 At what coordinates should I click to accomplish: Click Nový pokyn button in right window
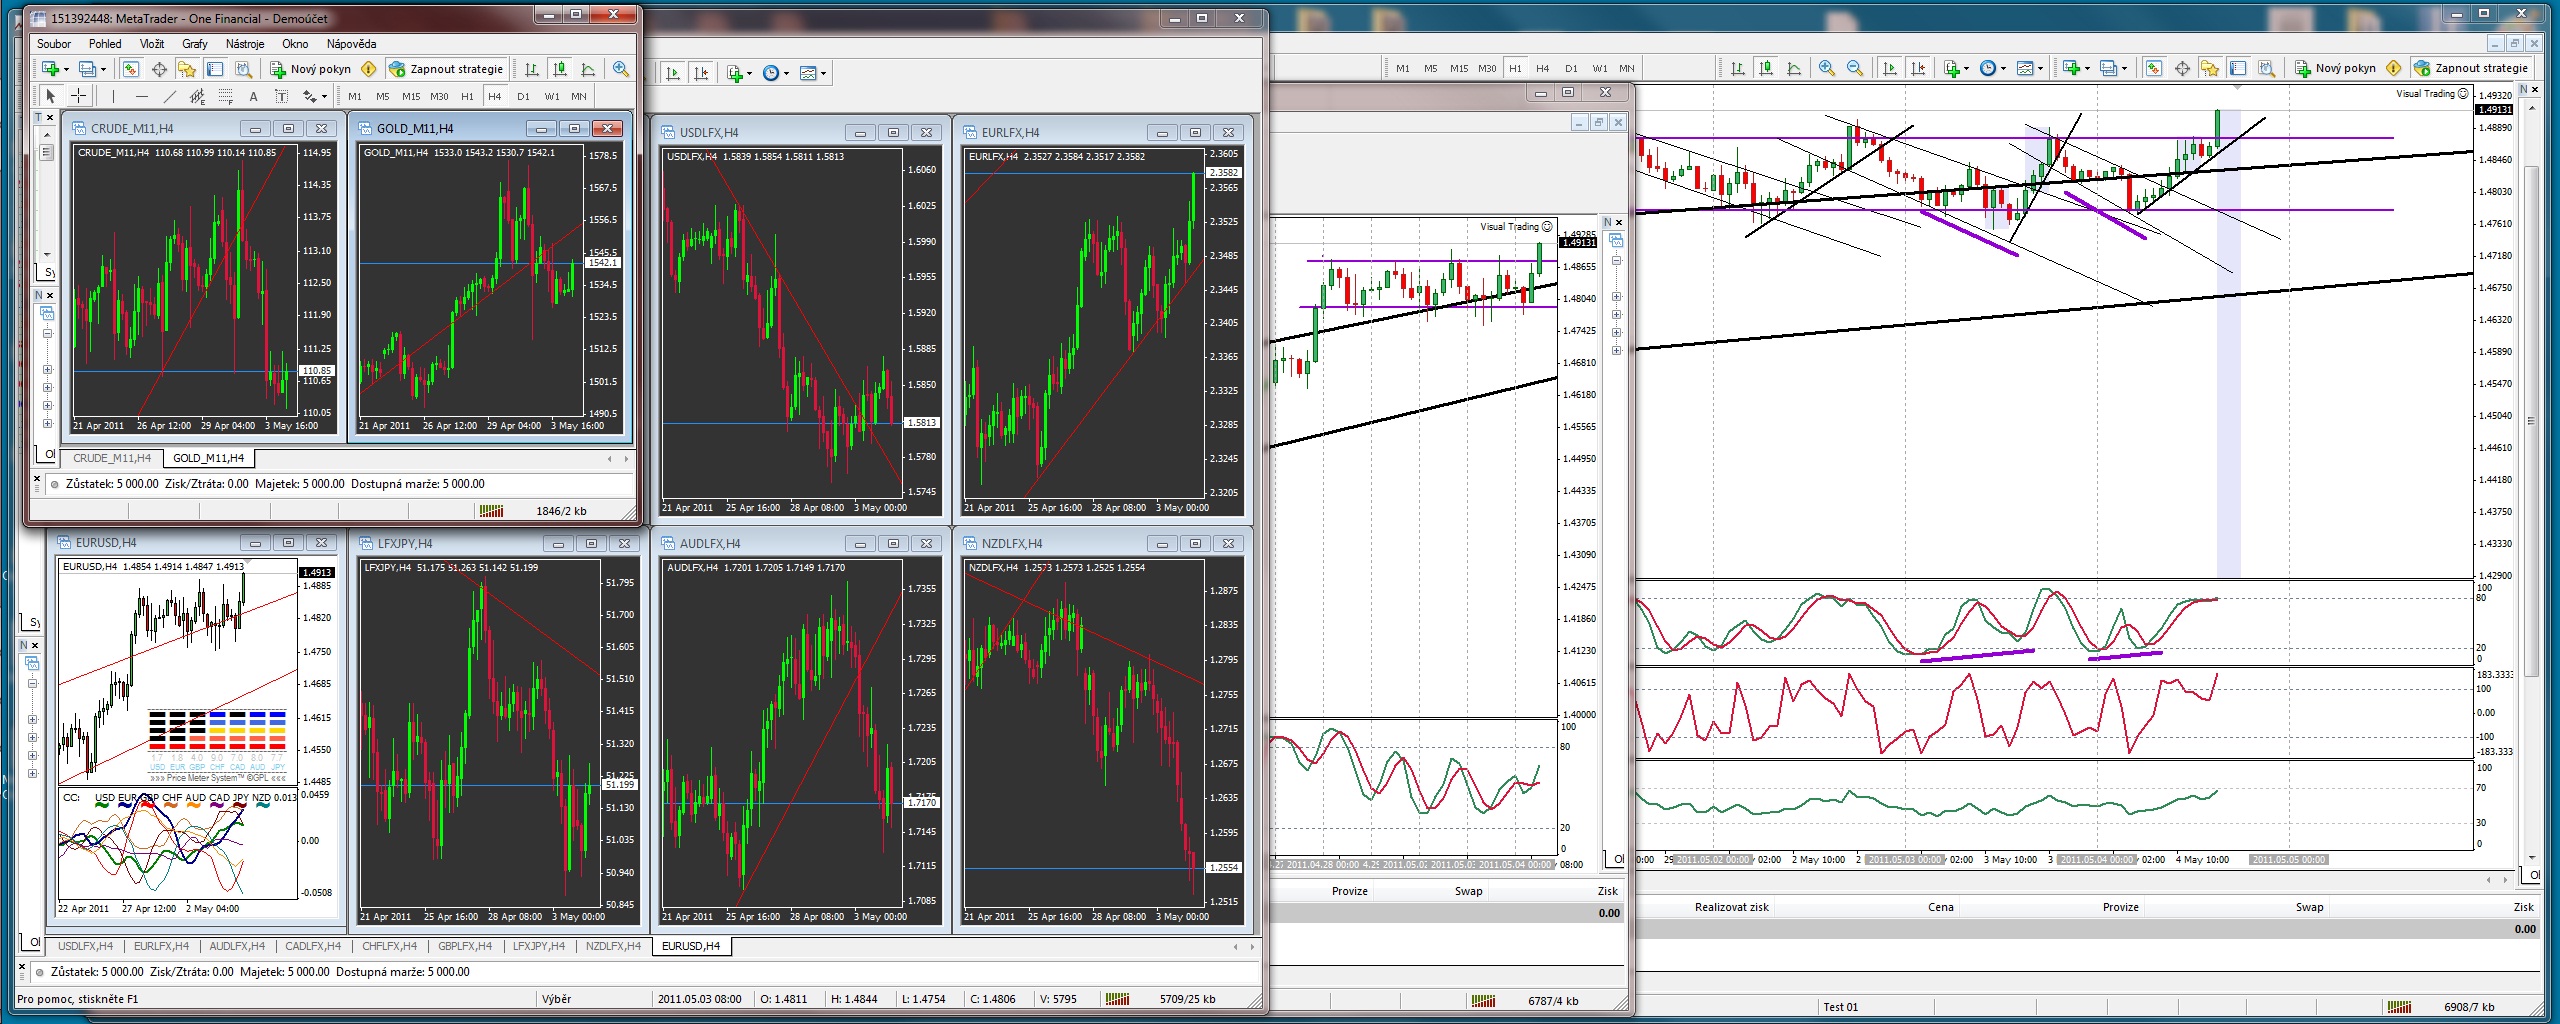pos(2335,68)
